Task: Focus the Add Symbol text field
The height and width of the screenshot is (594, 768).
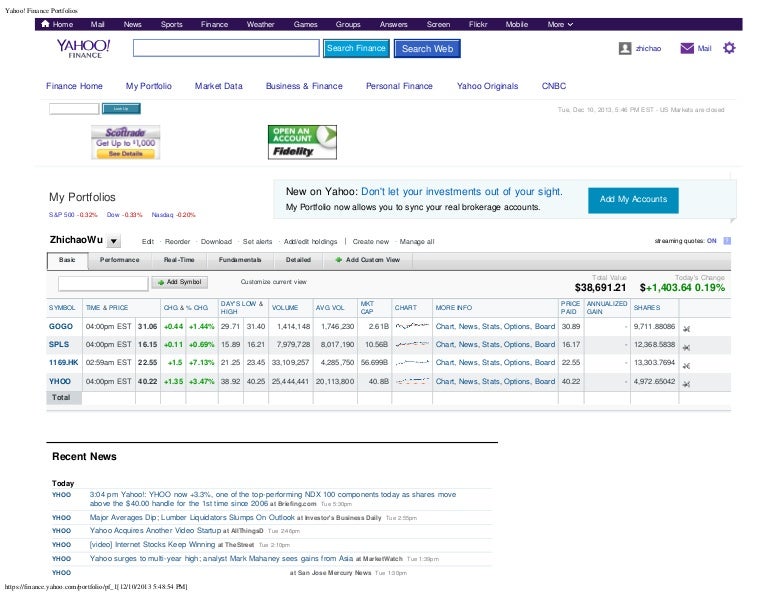Action: click(x=103, y=283)
